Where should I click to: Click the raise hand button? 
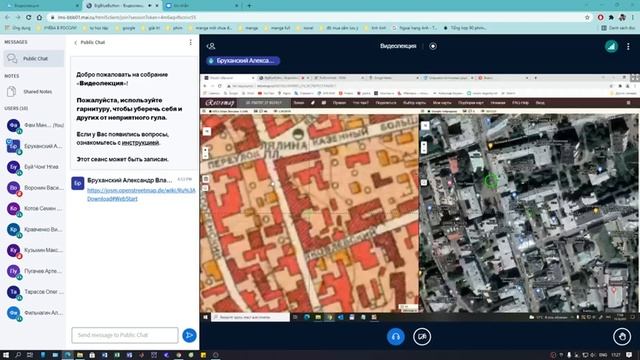click(622, 337)
